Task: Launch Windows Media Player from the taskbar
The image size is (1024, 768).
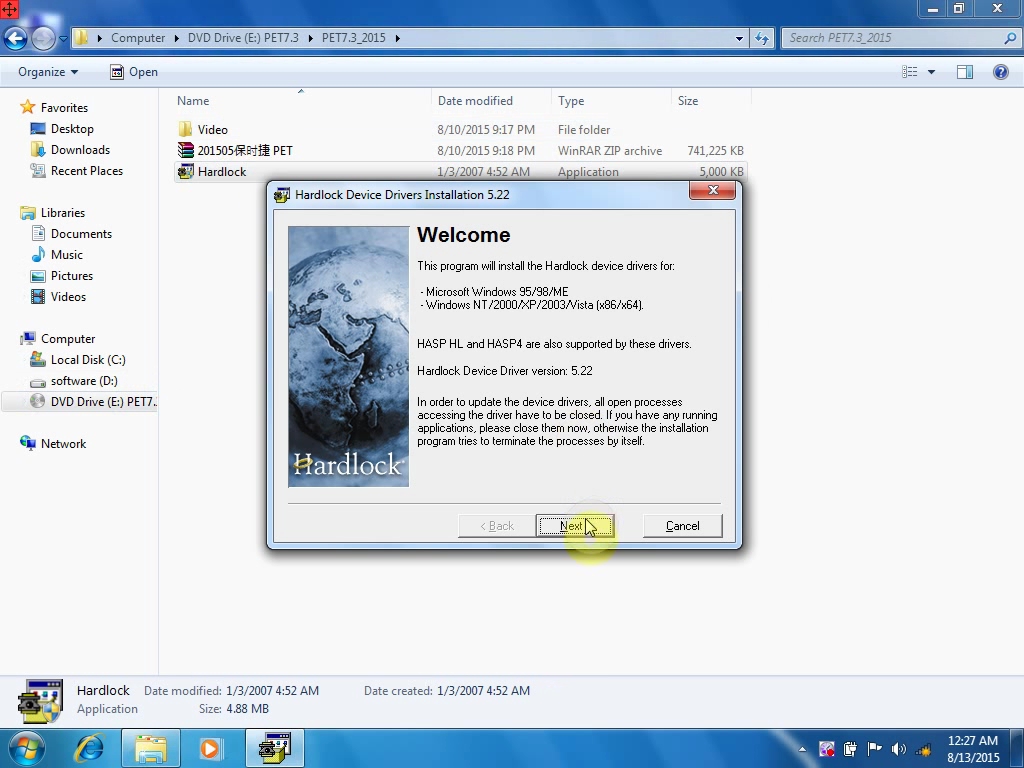Action: click(210, 748)
